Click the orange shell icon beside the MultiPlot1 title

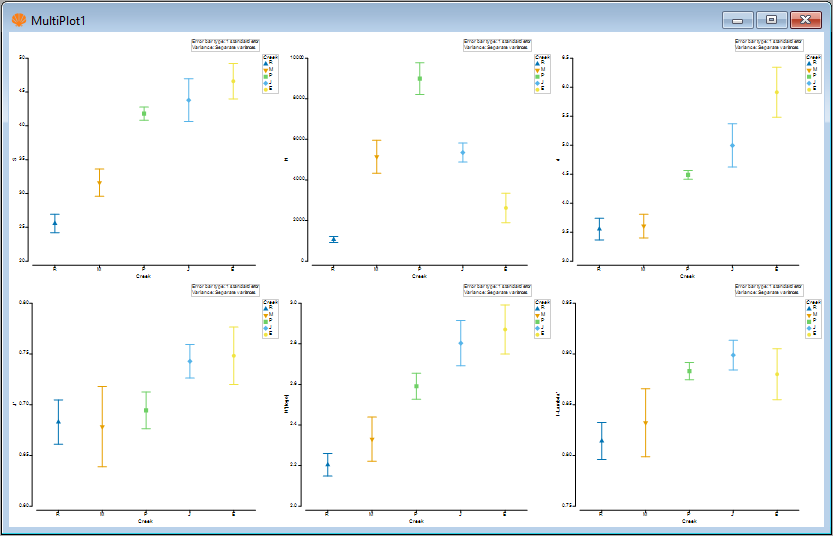click(x=19, y=20)
